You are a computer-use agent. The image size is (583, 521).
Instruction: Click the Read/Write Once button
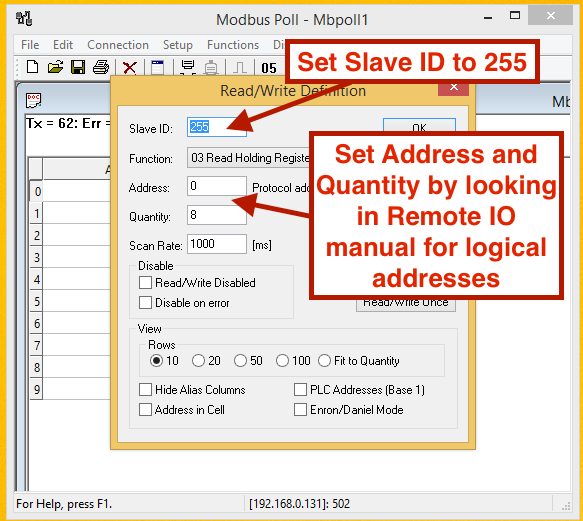point(406,305)
